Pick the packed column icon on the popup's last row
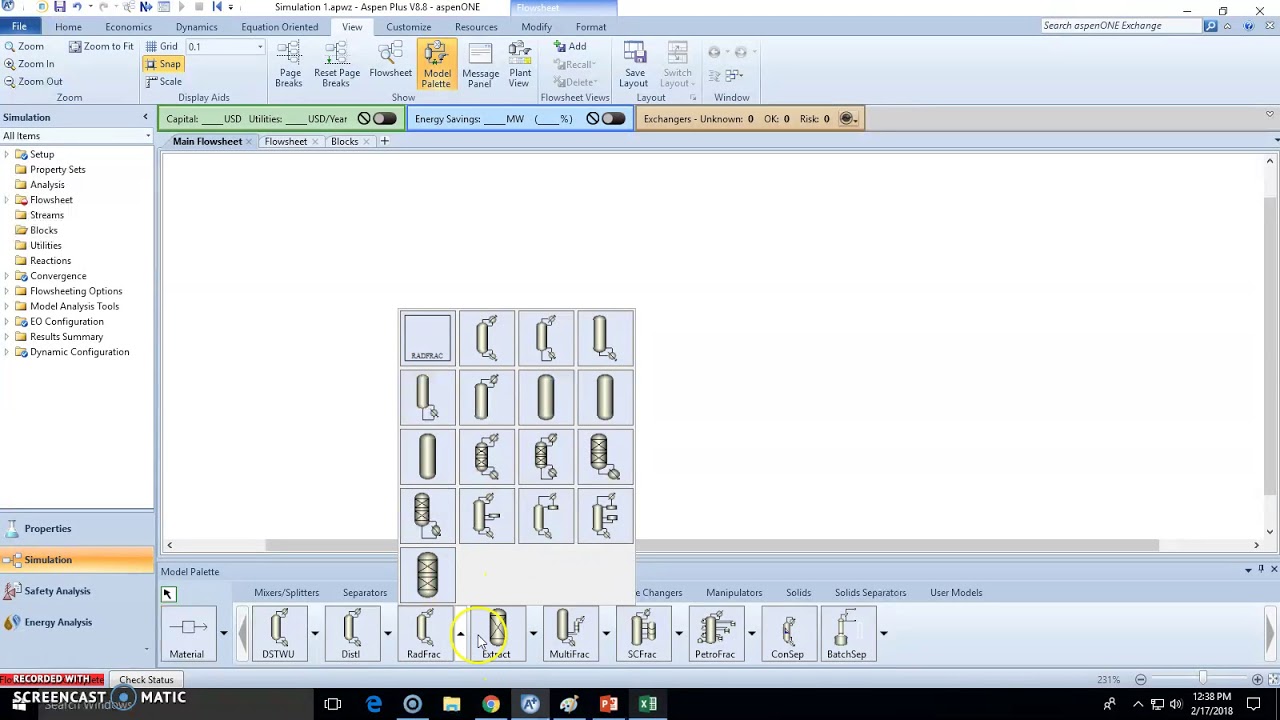This screenshot has height=720, width=1280. tap(427, 575)
